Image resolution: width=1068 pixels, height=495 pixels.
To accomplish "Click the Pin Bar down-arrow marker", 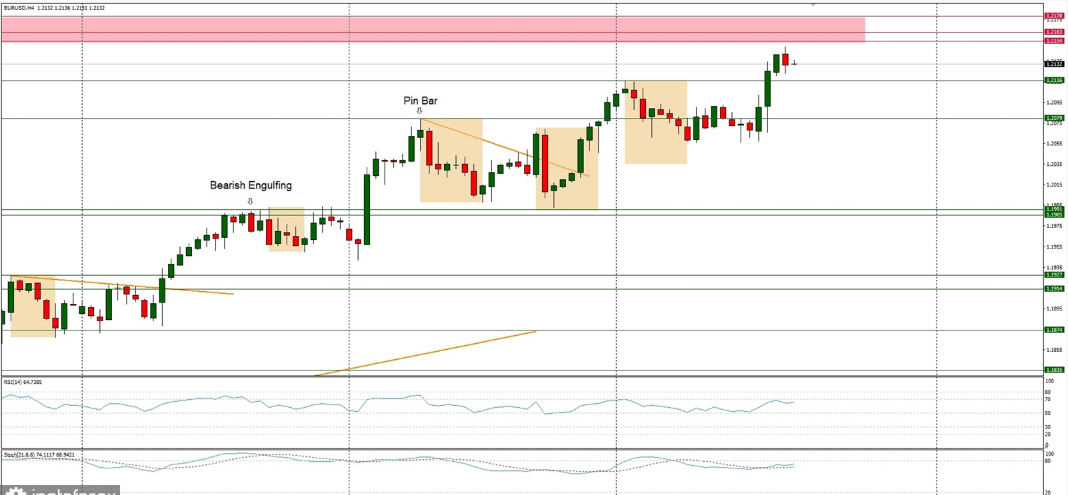I will point(419,111).
